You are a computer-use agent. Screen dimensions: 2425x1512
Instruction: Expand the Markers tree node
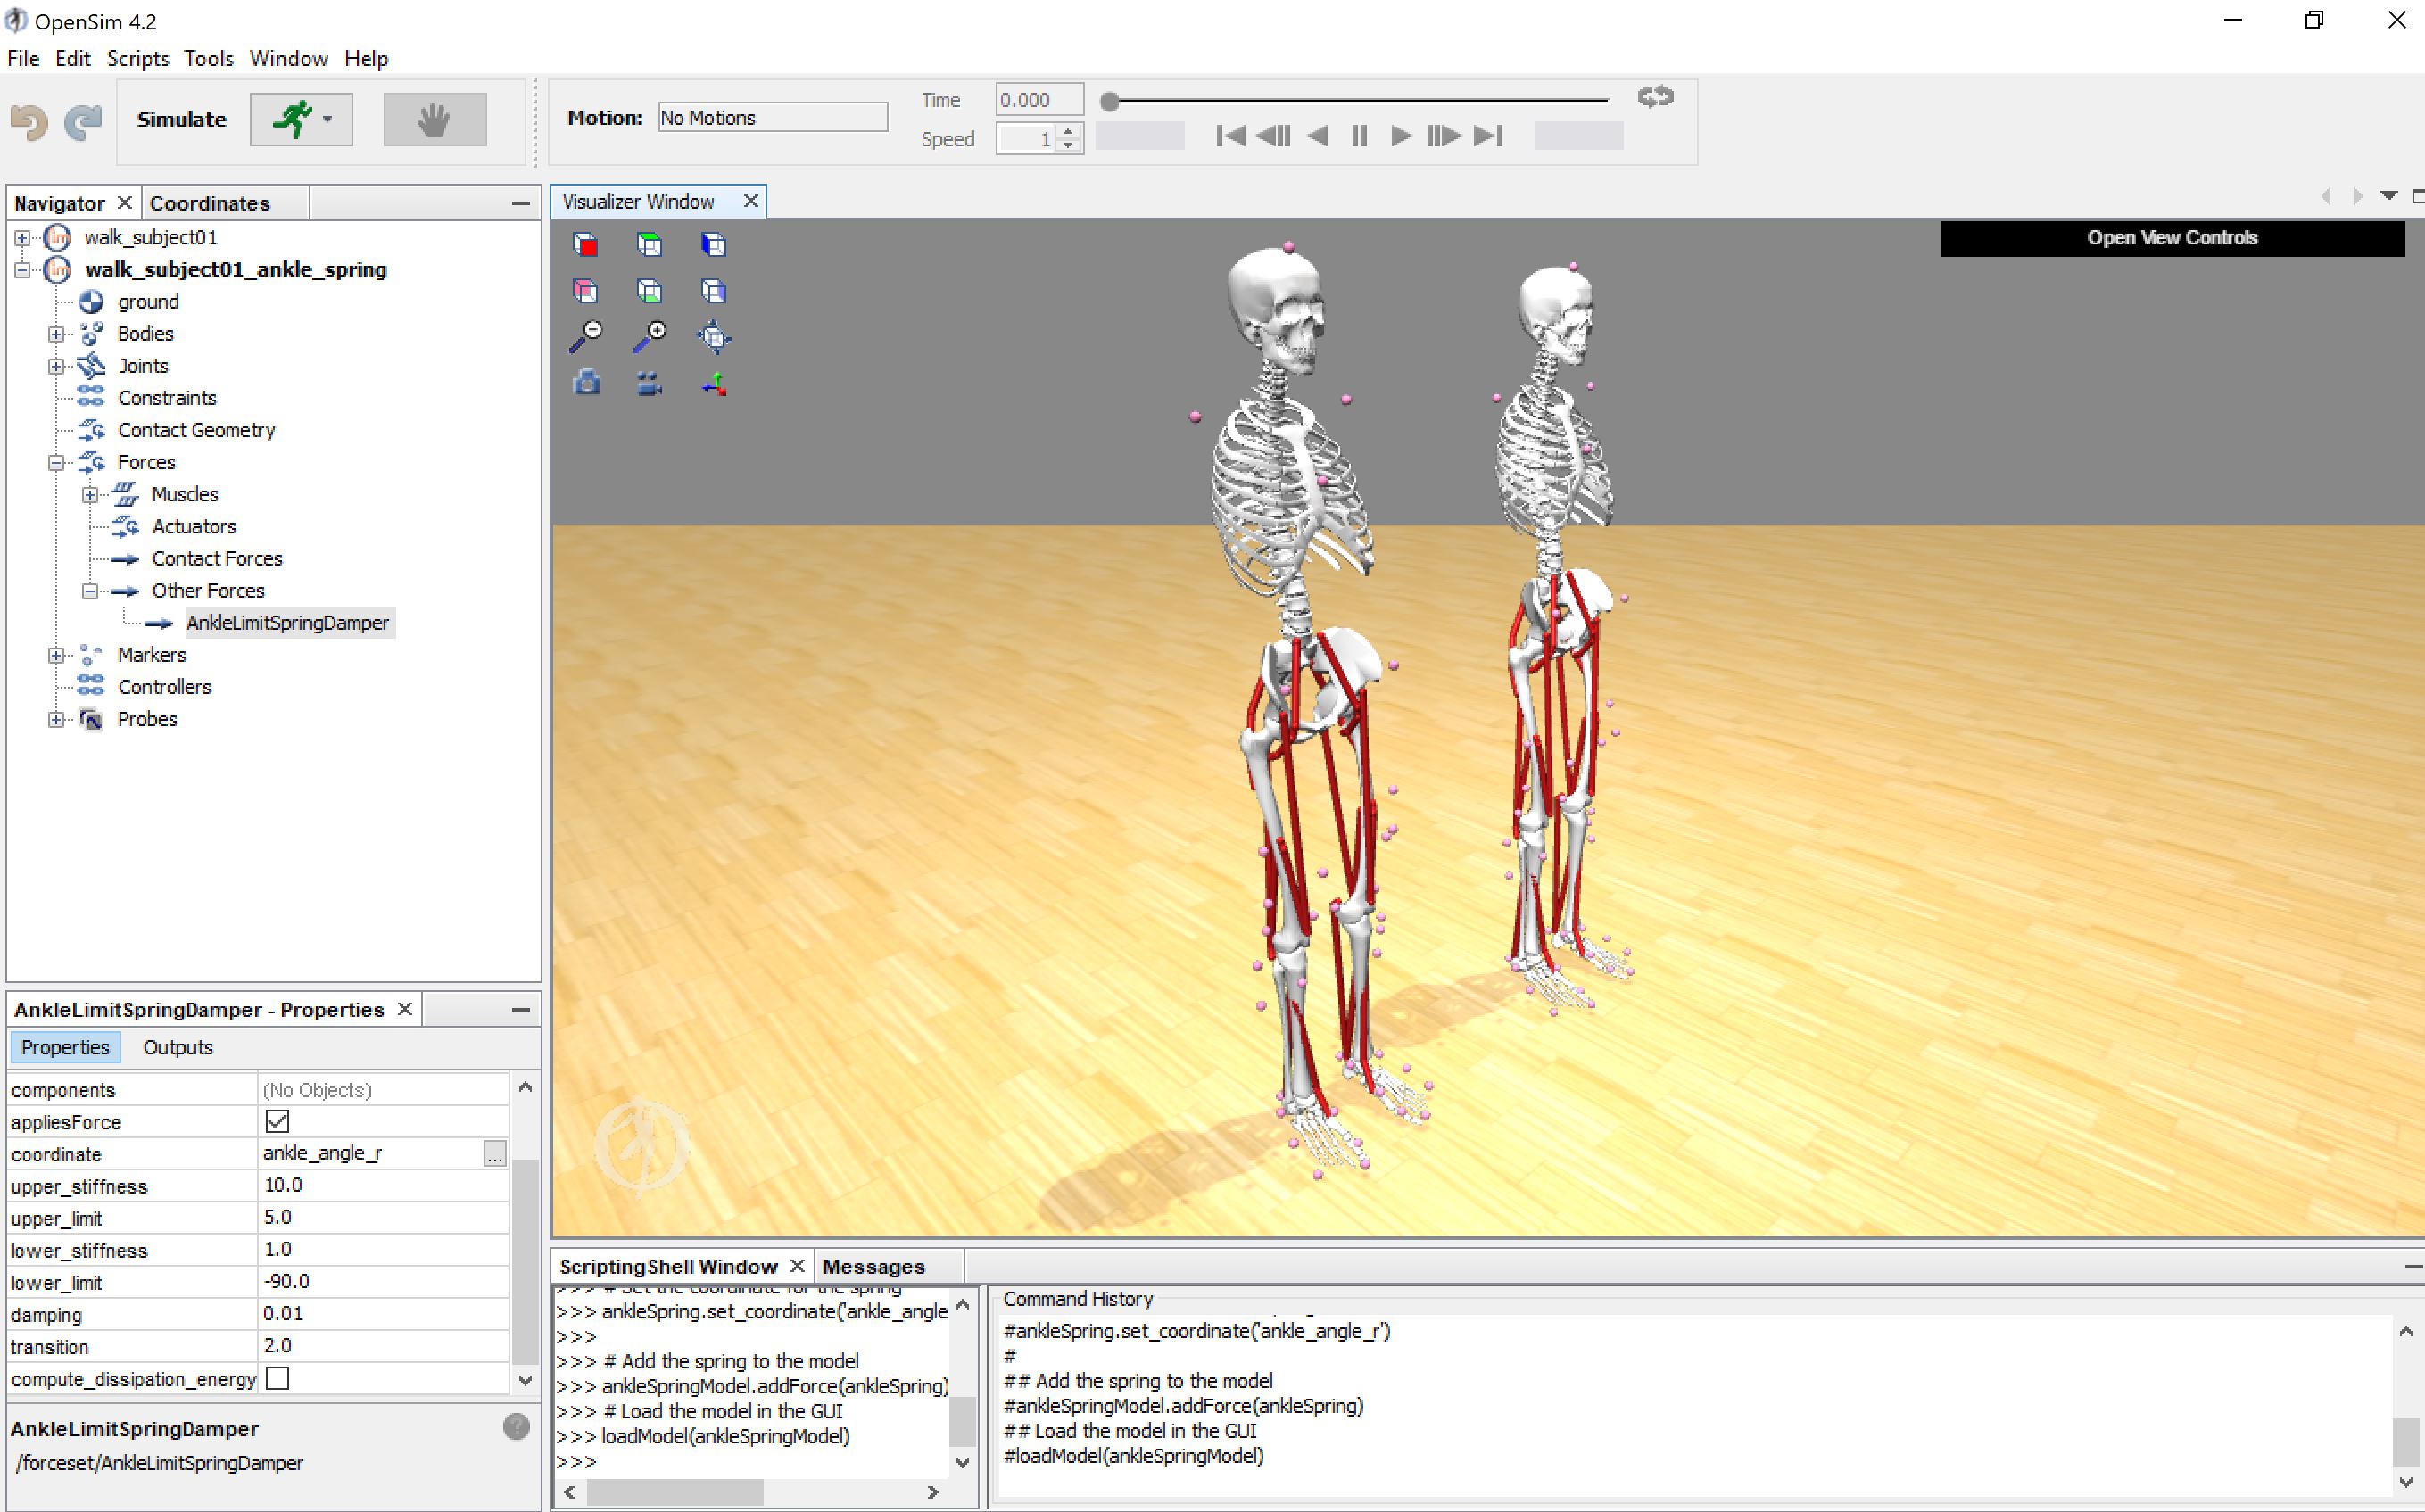[x=56, y=655]
